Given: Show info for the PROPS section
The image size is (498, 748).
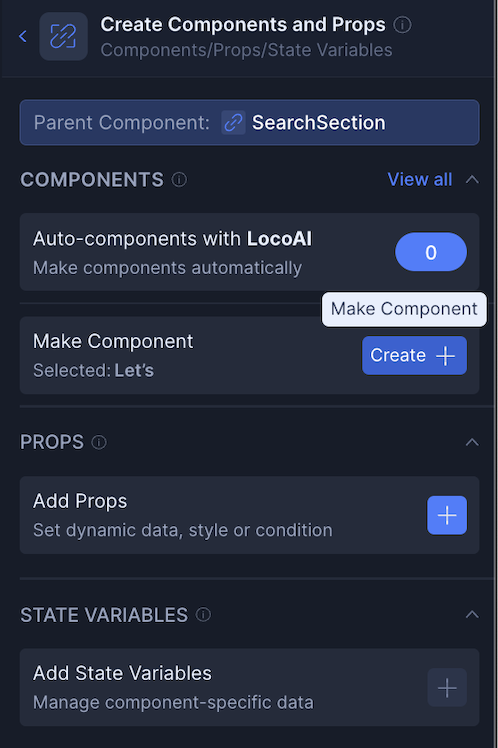Looking at the screenshot, I should click(x=99, y=442).
